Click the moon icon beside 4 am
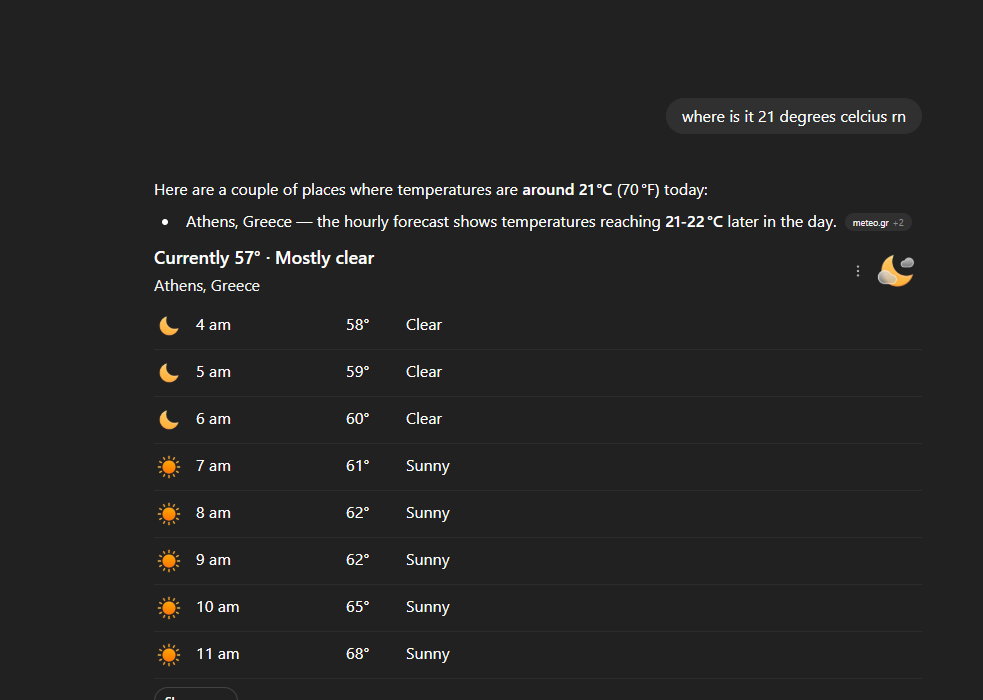 click(169, 325)
